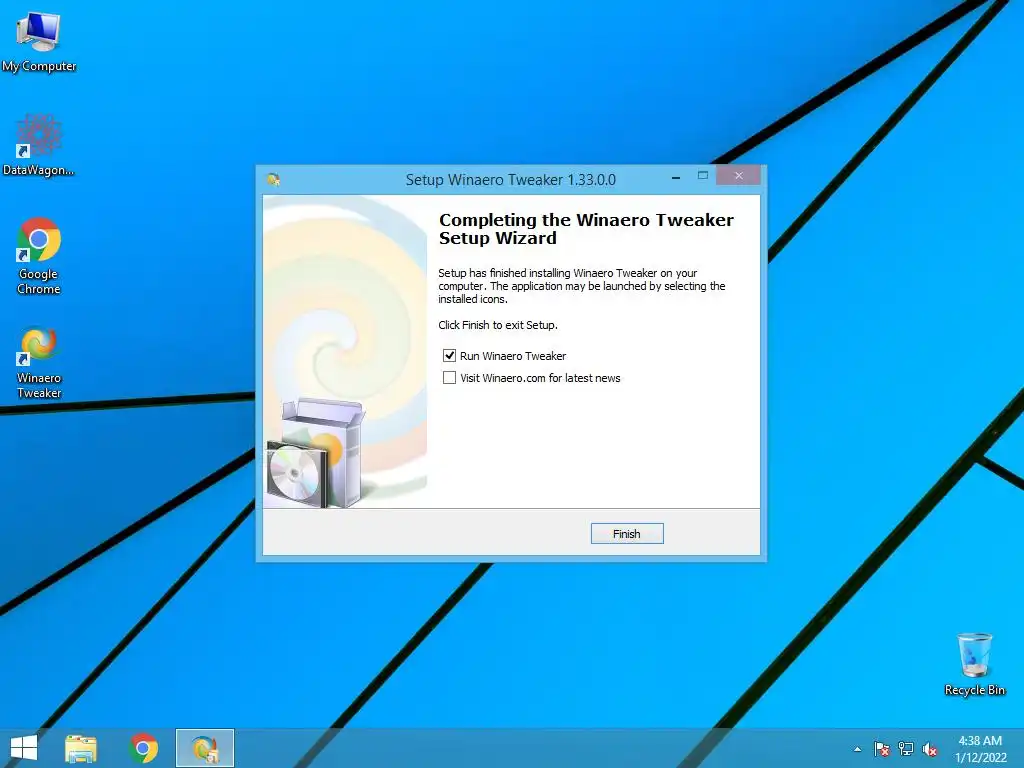Open the Action Center flag icon
This screenshot has width=1024, height=768.
coord(882,749)
